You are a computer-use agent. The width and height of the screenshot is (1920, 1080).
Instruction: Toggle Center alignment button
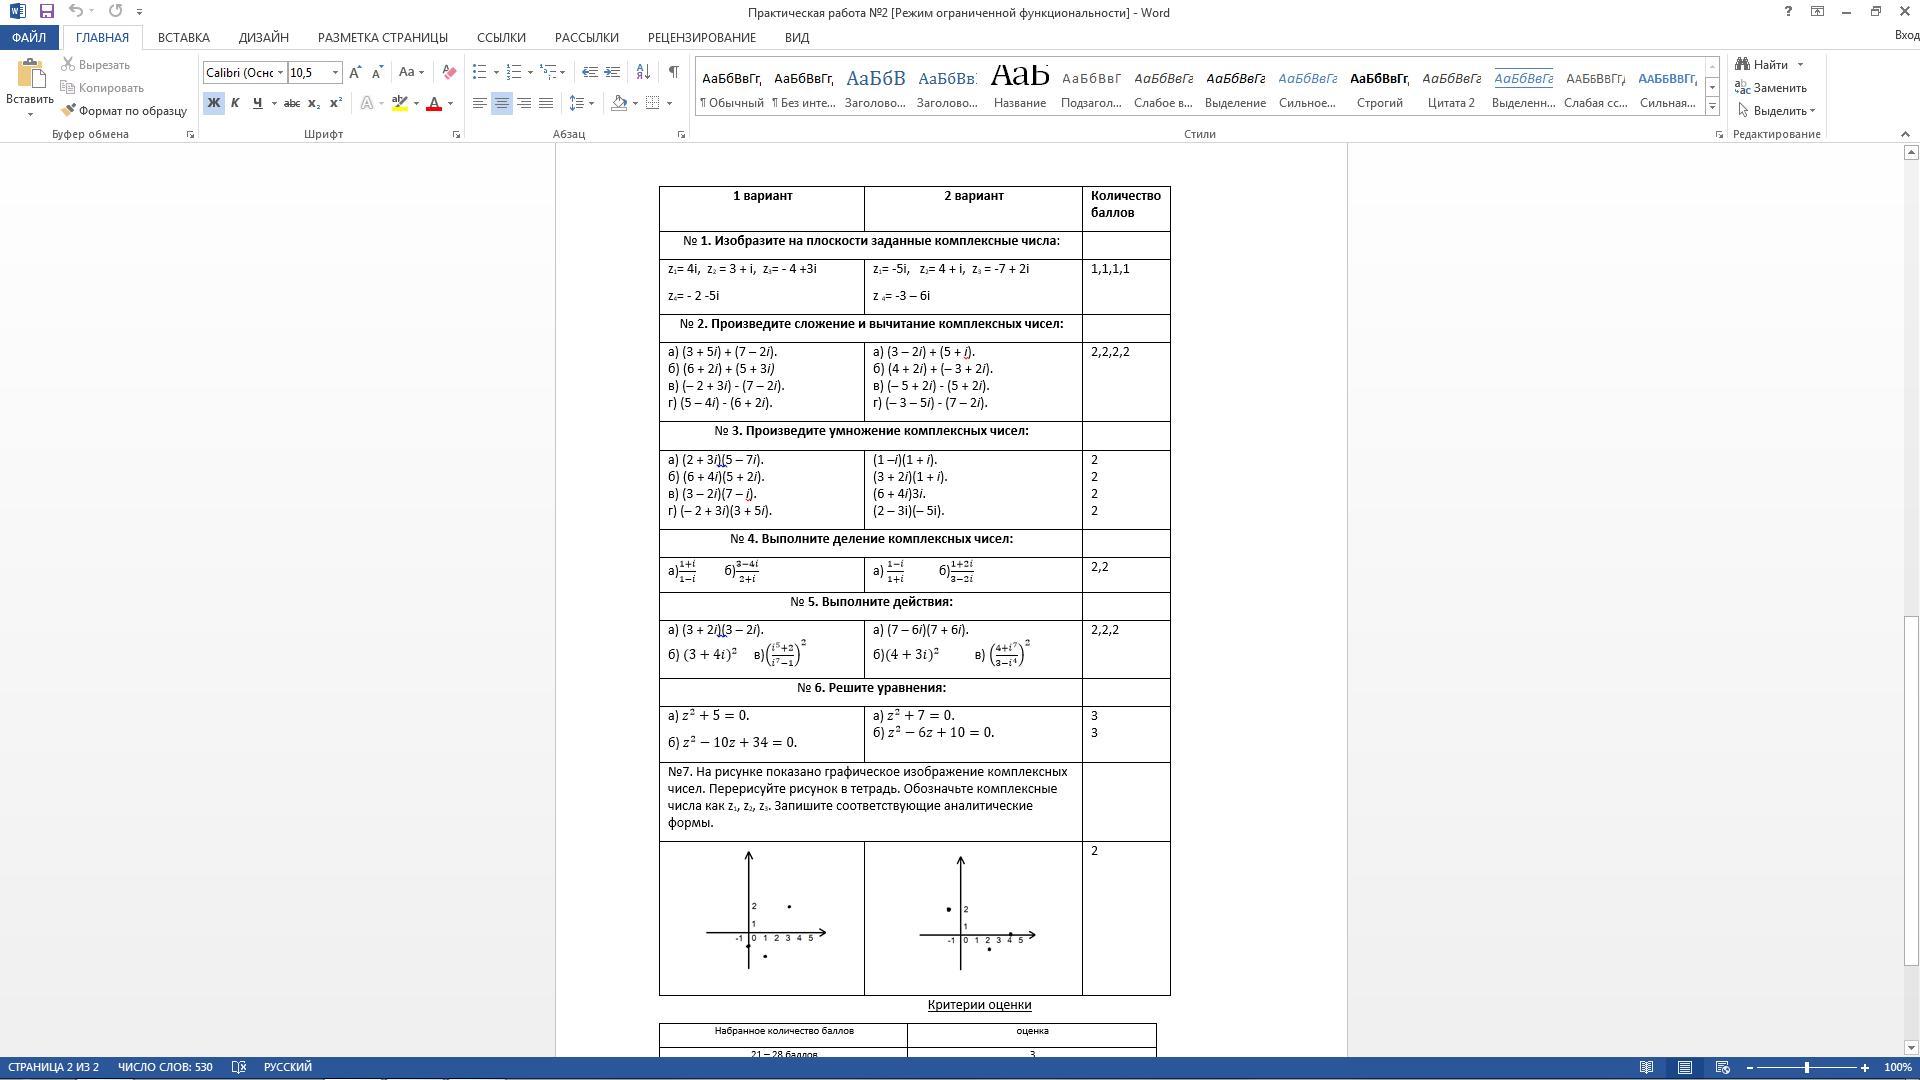(502, 103)
